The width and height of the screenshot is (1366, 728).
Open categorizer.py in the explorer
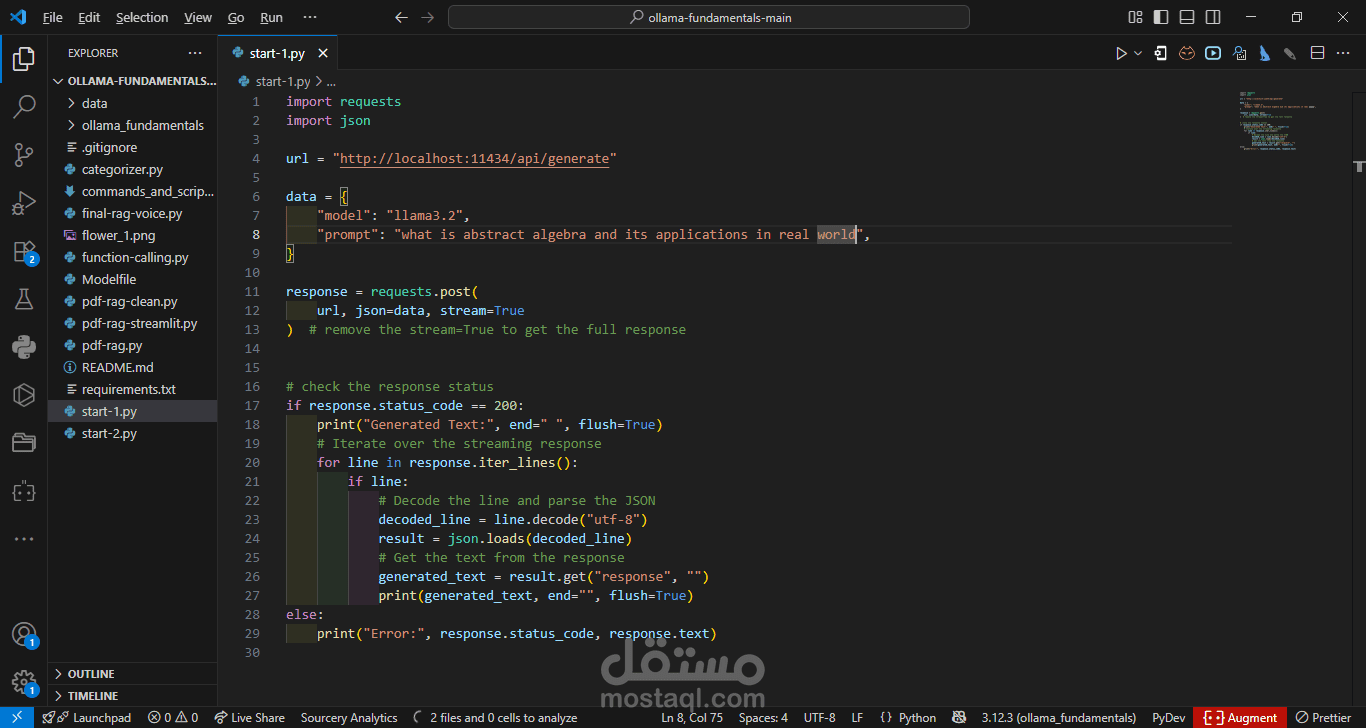coord(134,169)
